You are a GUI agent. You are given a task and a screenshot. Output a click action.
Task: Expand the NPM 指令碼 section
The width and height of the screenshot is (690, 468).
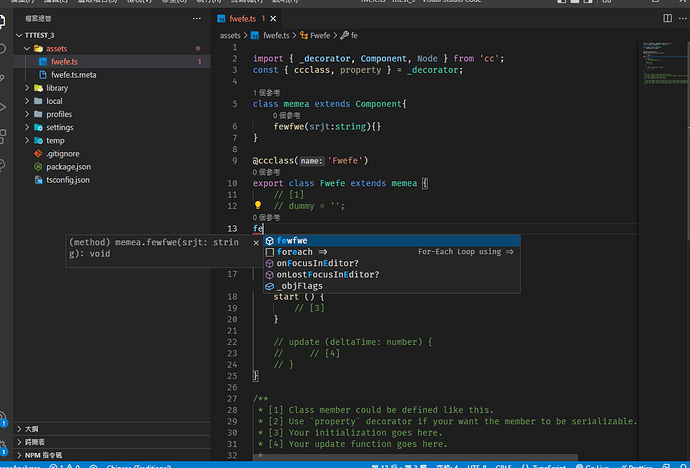42,455
